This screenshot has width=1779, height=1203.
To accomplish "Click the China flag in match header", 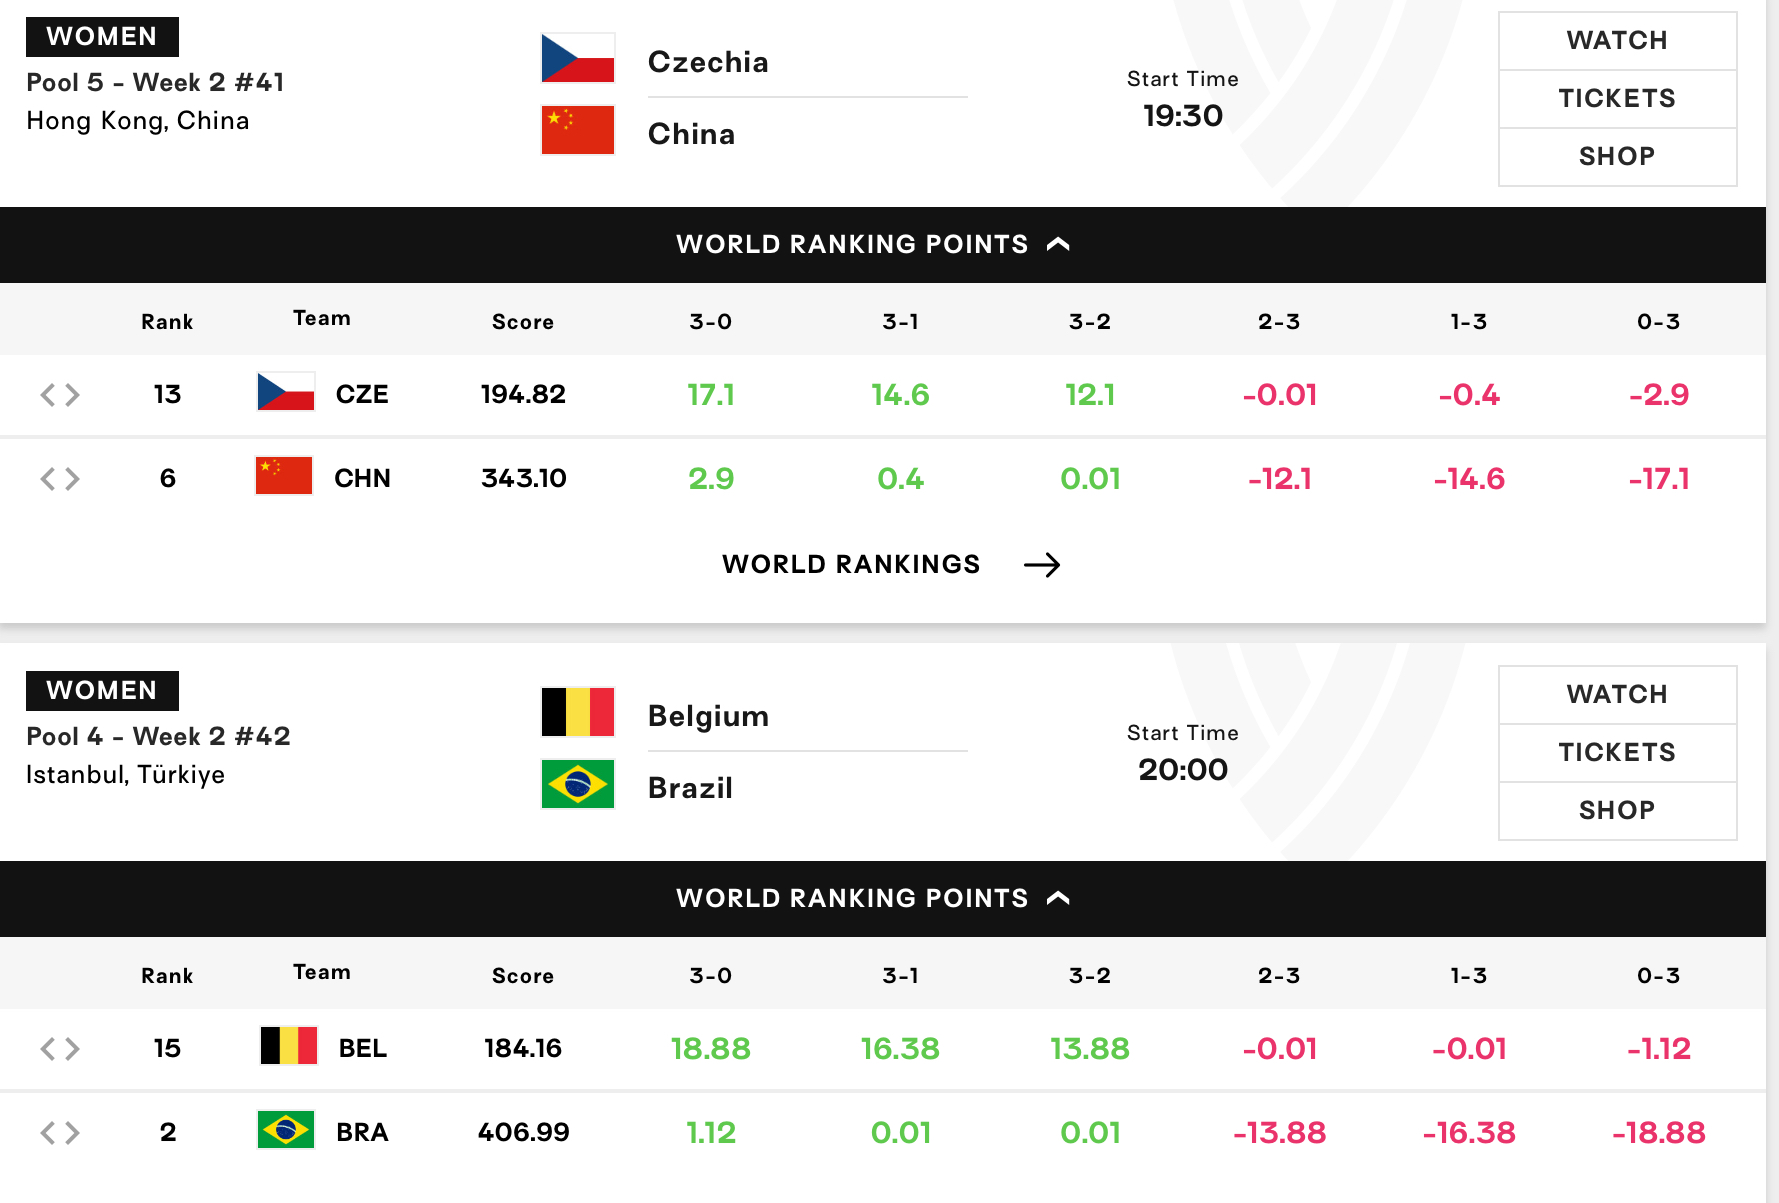I will [x=577, y=130].
